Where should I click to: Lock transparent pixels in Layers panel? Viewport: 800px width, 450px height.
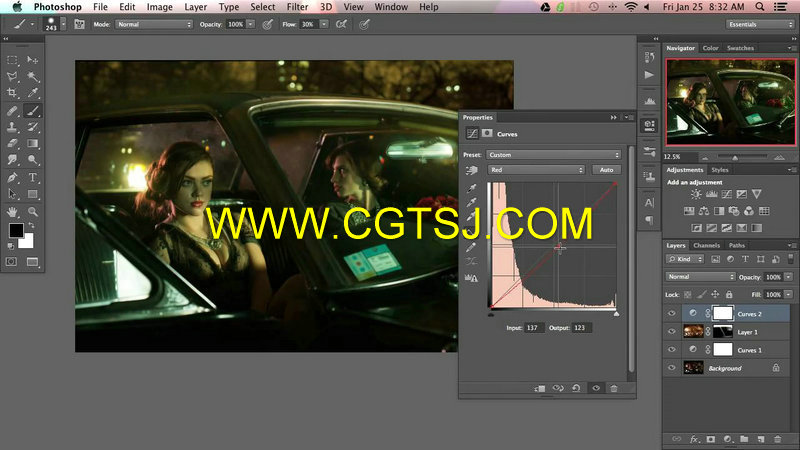(688, 294)
